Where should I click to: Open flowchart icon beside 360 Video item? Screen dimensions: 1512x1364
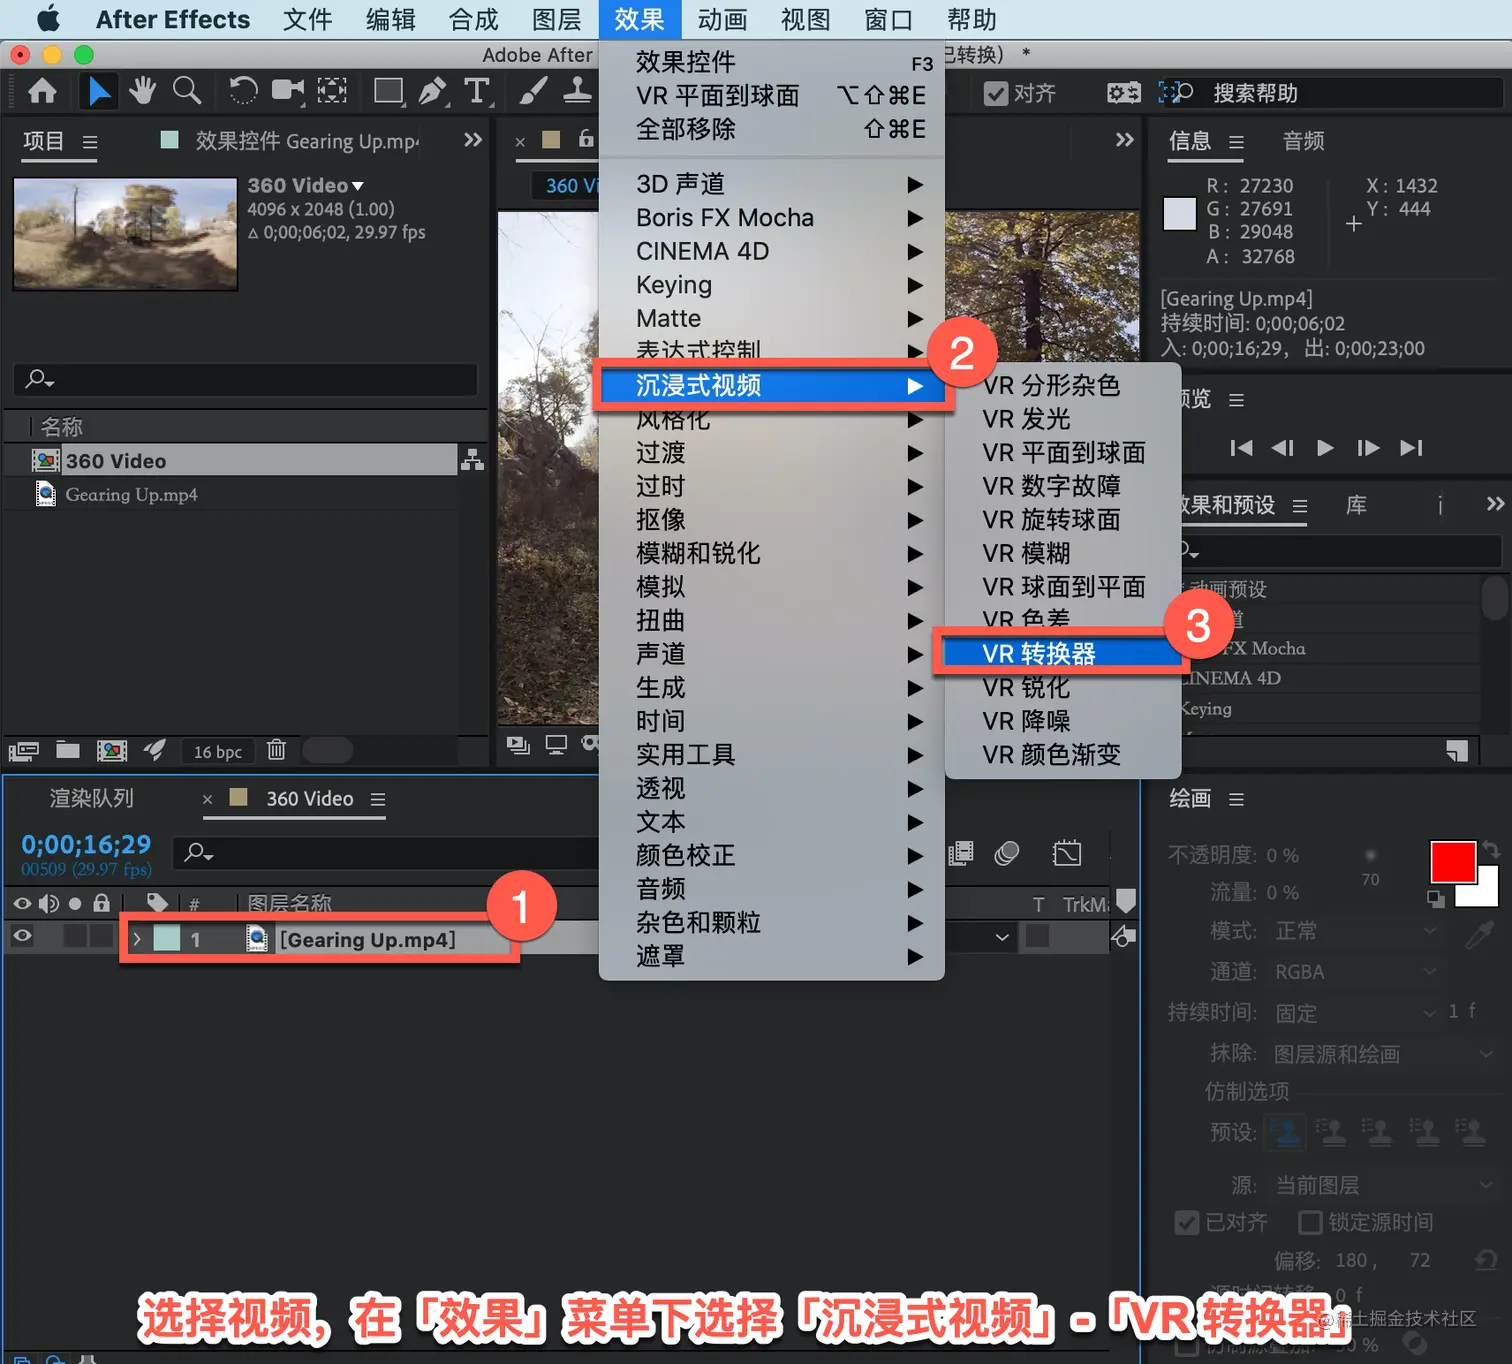point(472,460)
